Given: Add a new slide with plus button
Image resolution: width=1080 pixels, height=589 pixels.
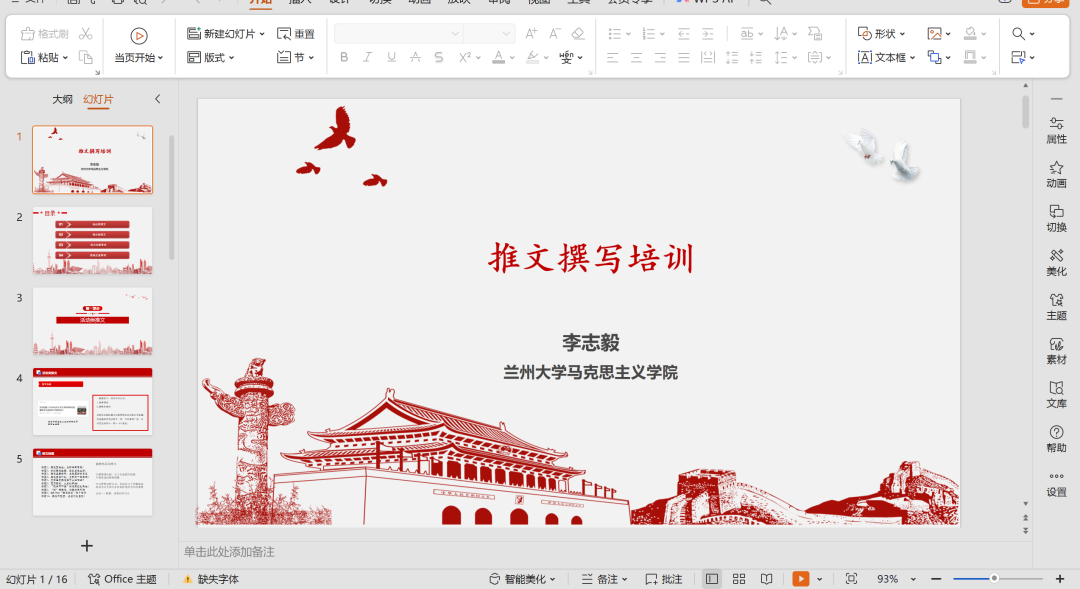Looking at the screenshot, I should pos(87,546).
